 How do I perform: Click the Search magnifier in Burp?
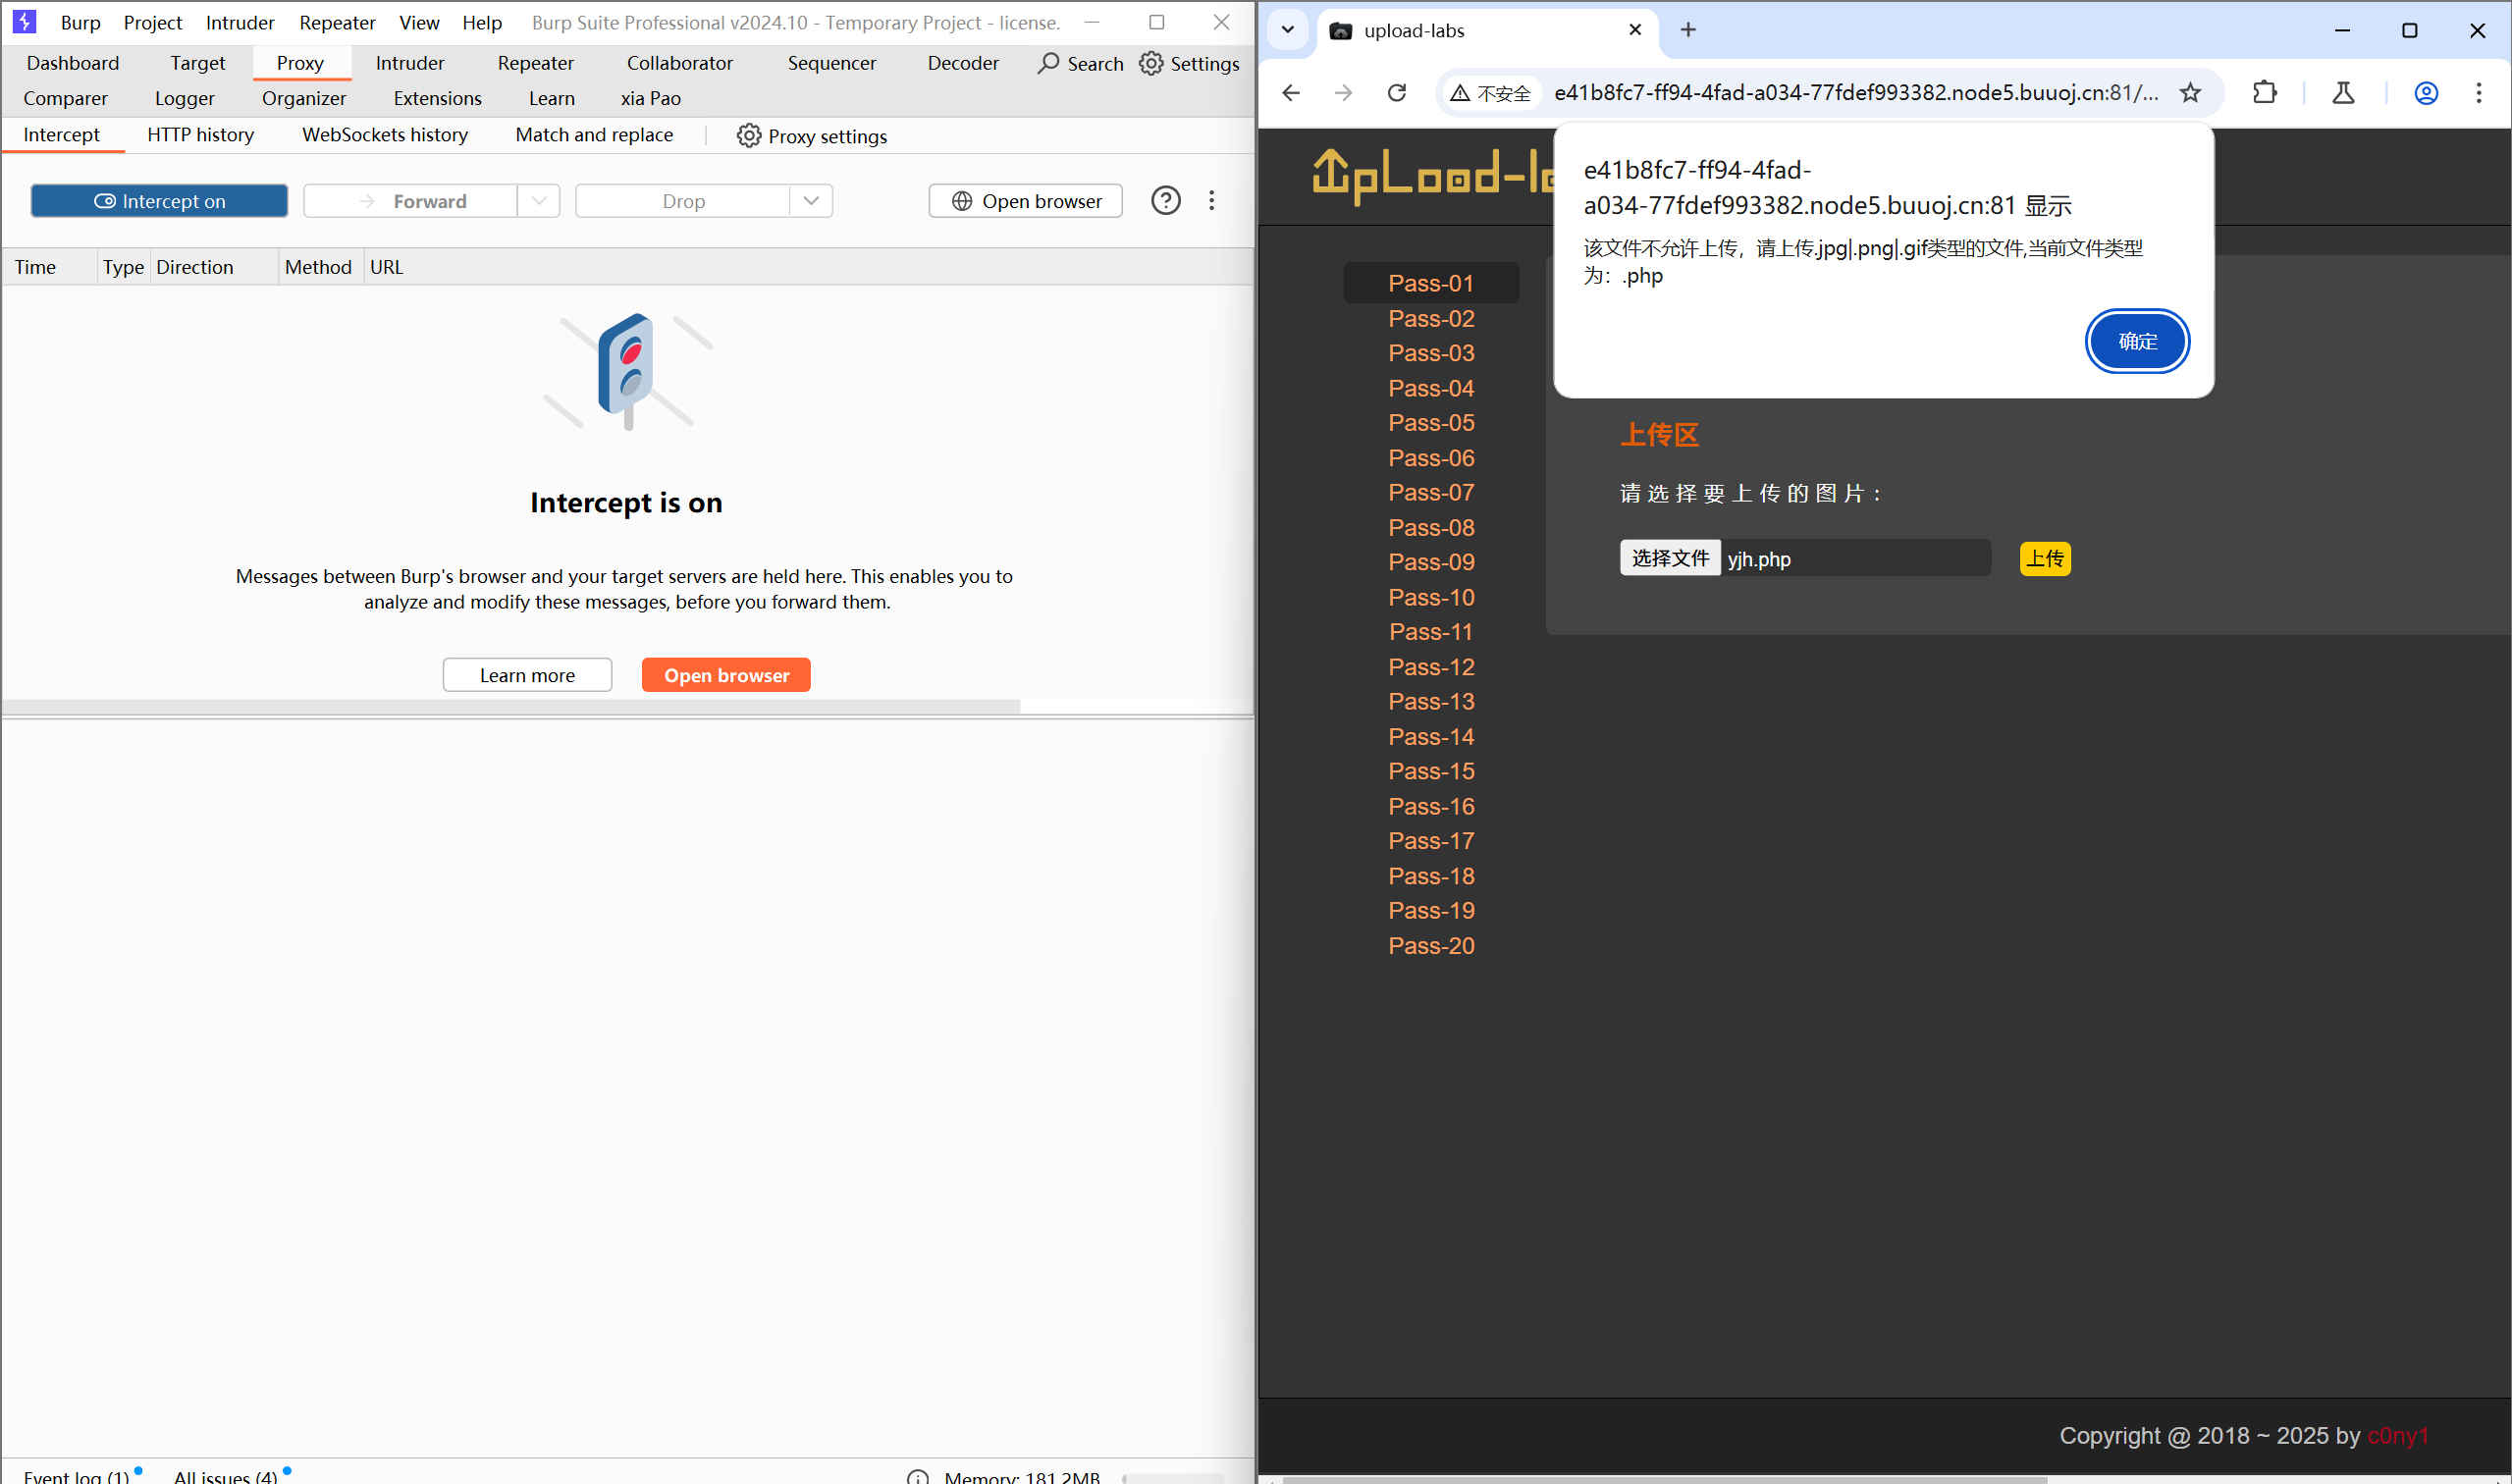pyautogui.click(x=1048, y=63)
